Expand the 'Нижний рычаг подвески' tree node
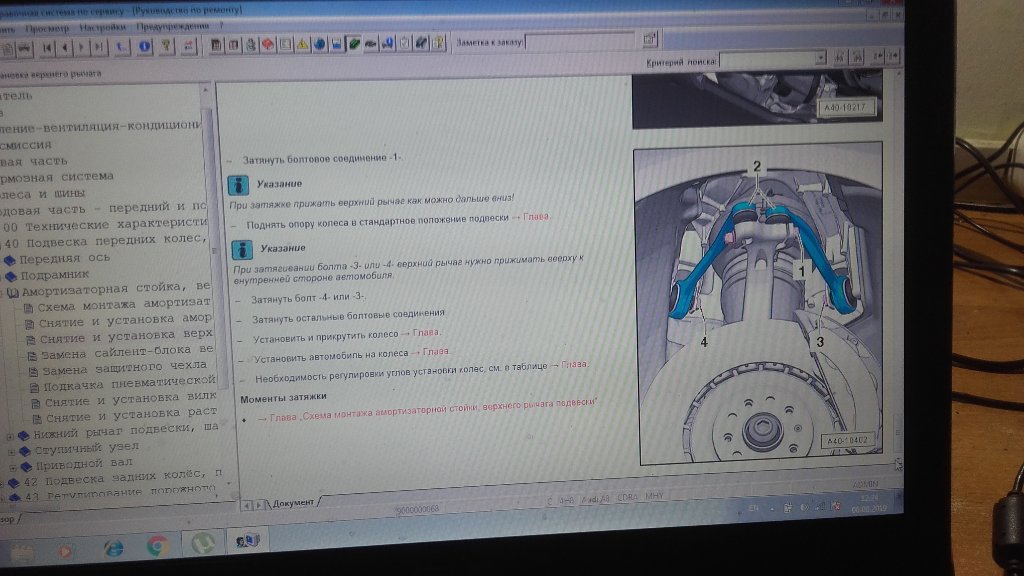The height and width of the screenshot is (576, 1024). (x=11, y=435)
